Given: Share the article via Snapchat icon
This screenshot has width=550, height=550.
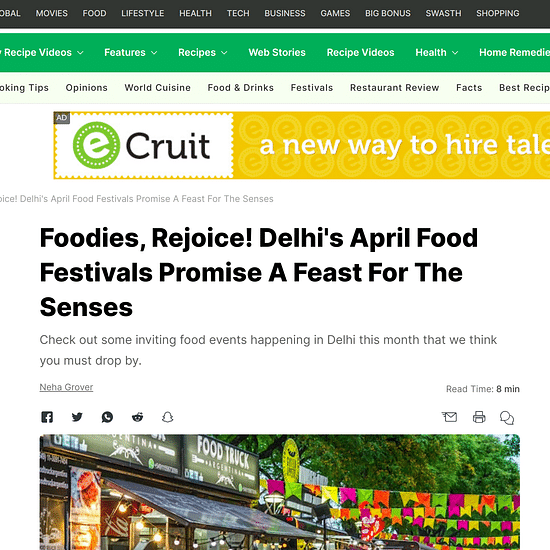Looking at the screenshot, I should pyautogui.click(x=168, y=417).
